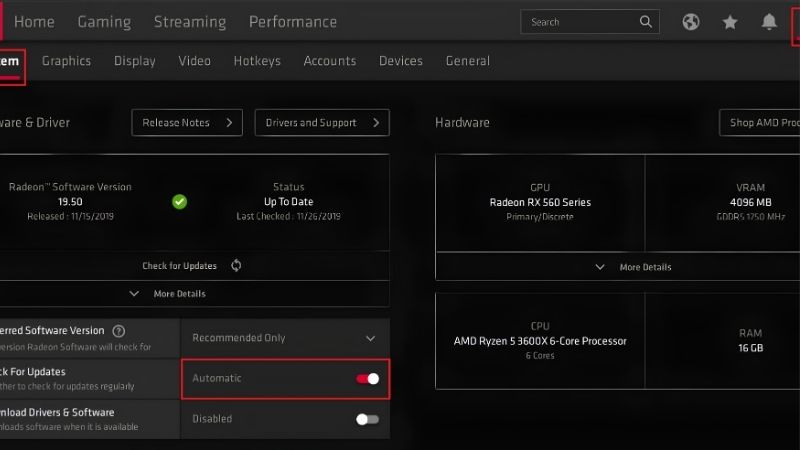Click the AMD Ryzen 5 3600X CPU text

click(x=540, y=341)
